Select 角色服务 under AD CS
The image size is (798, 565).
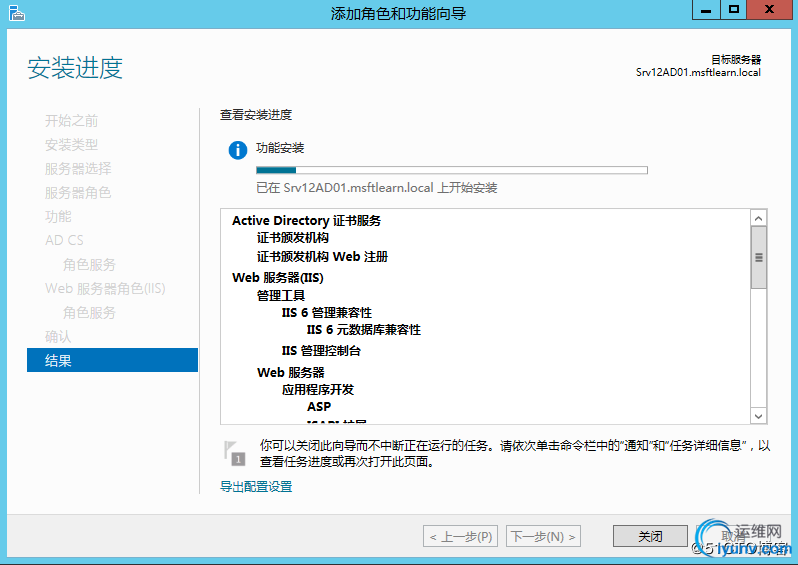[x=89, y=264]
